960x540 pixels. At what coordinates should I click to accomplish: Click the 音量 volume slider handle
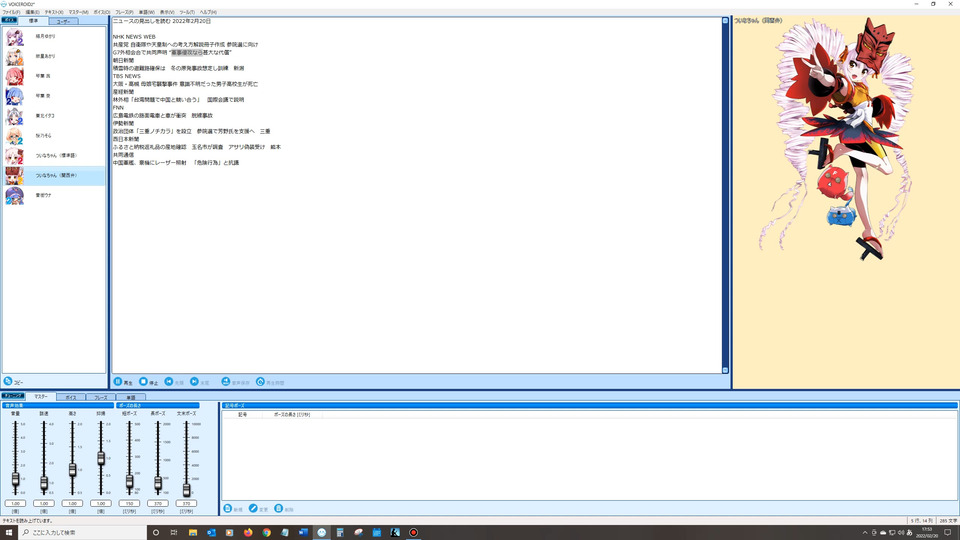click(15, 479)
